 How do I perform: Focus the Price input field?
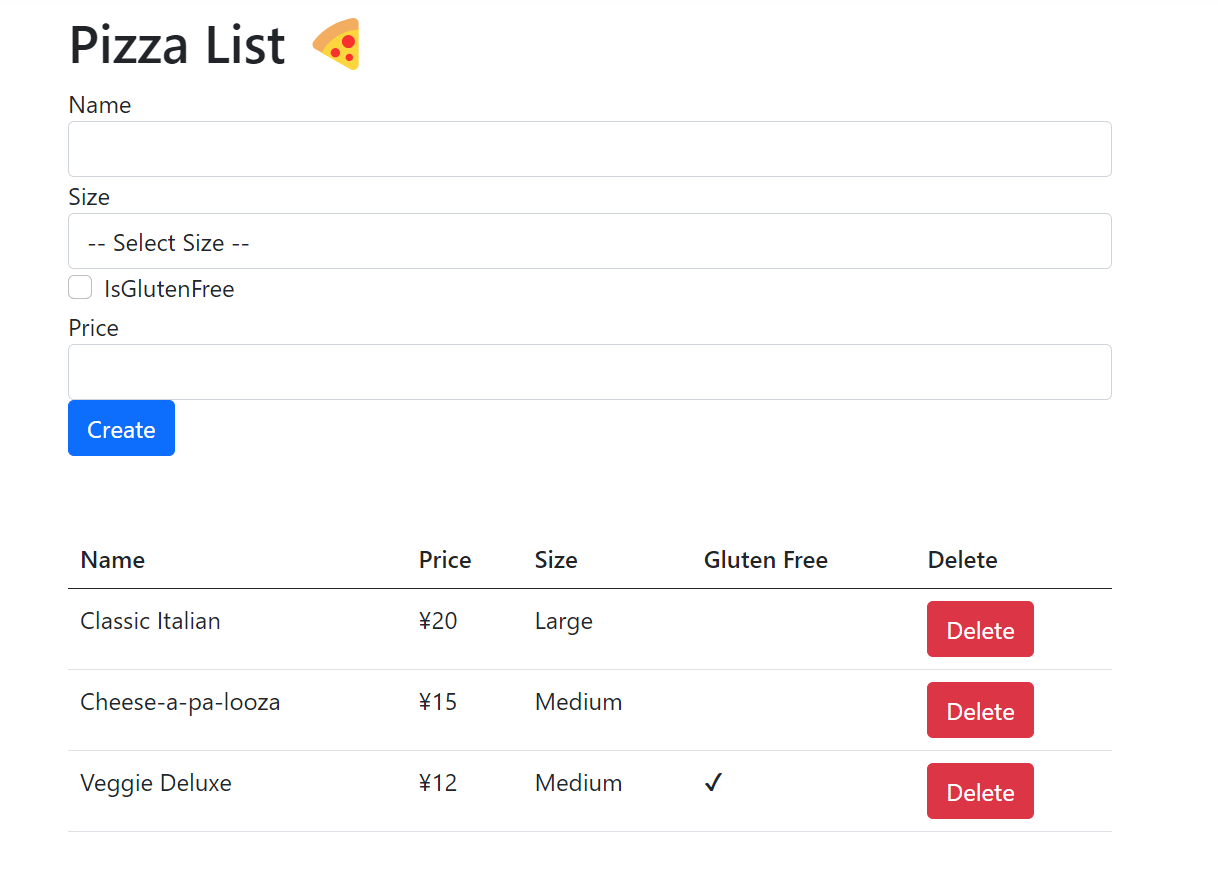tap(590, 372)
